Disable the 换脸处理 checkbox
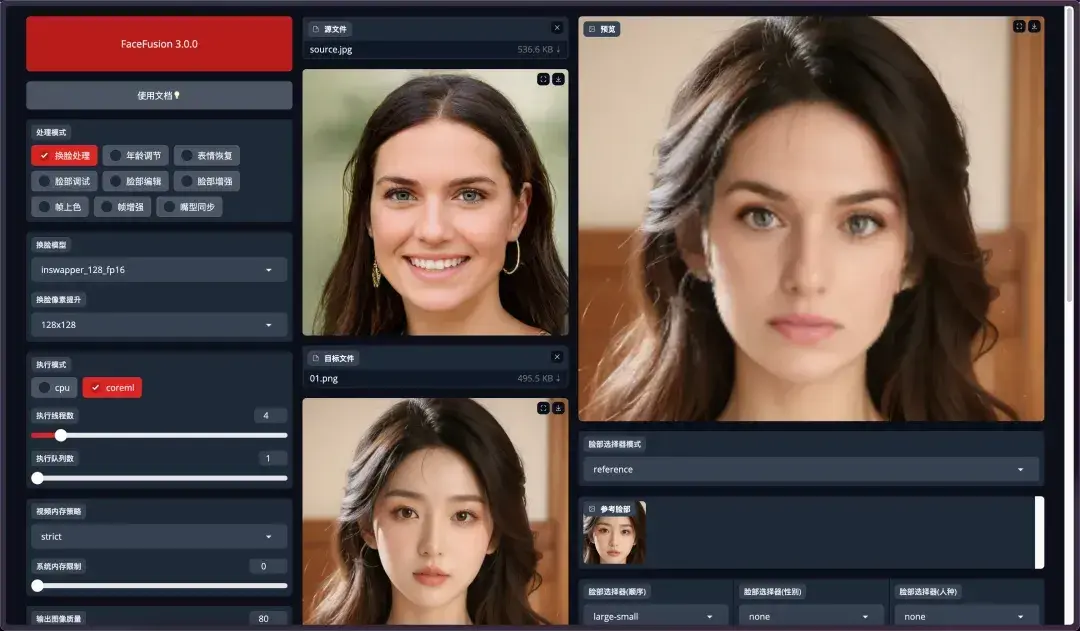 click(x=63, y=155)
